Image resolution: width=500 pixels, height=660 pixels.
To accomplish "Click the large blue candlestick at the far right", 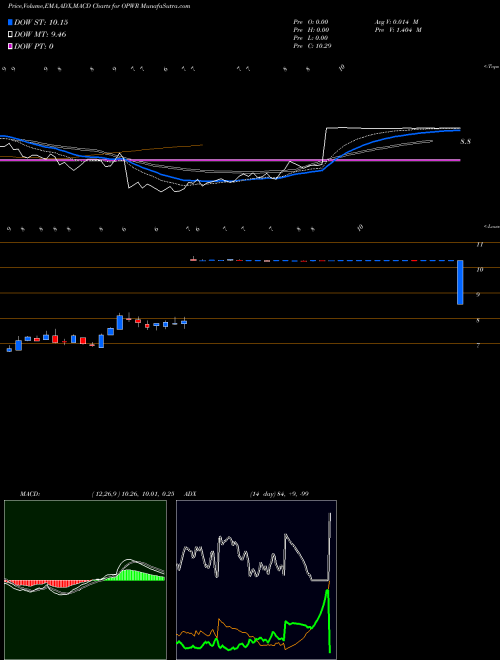I will [x=460, y=282].
